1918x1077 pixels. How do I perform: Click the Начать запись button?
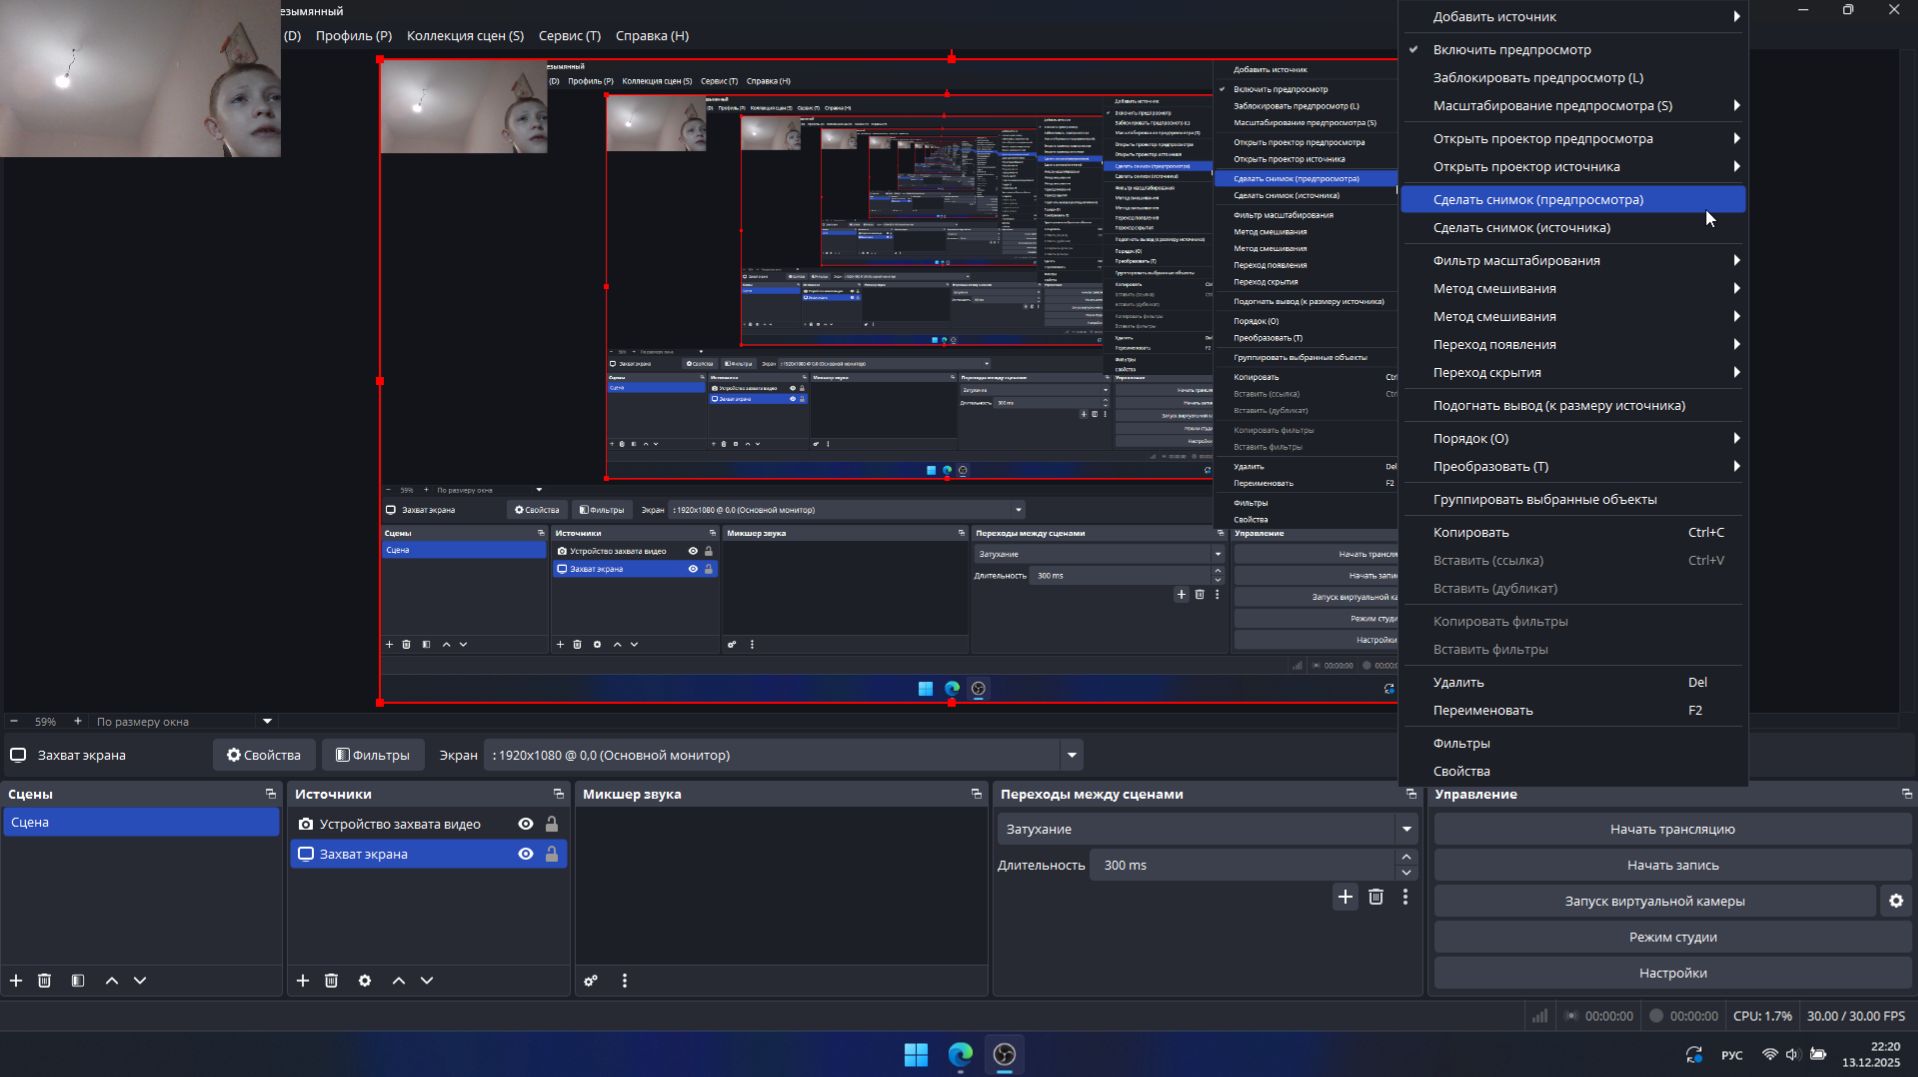coord(1672,865)
